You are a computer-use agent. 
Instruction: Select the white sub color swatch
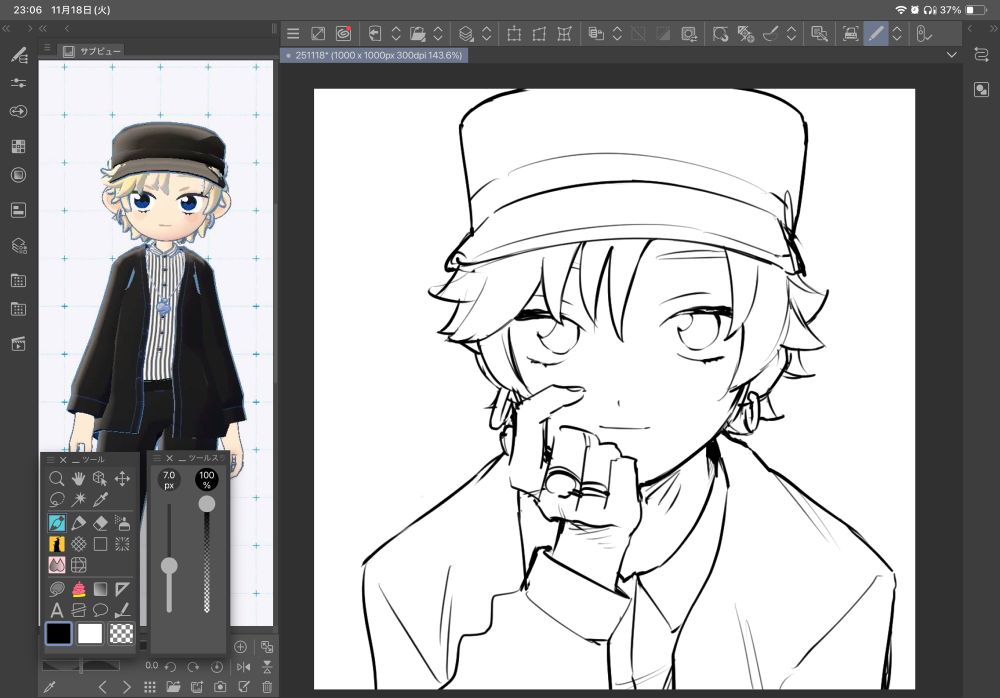coord(90,634)
